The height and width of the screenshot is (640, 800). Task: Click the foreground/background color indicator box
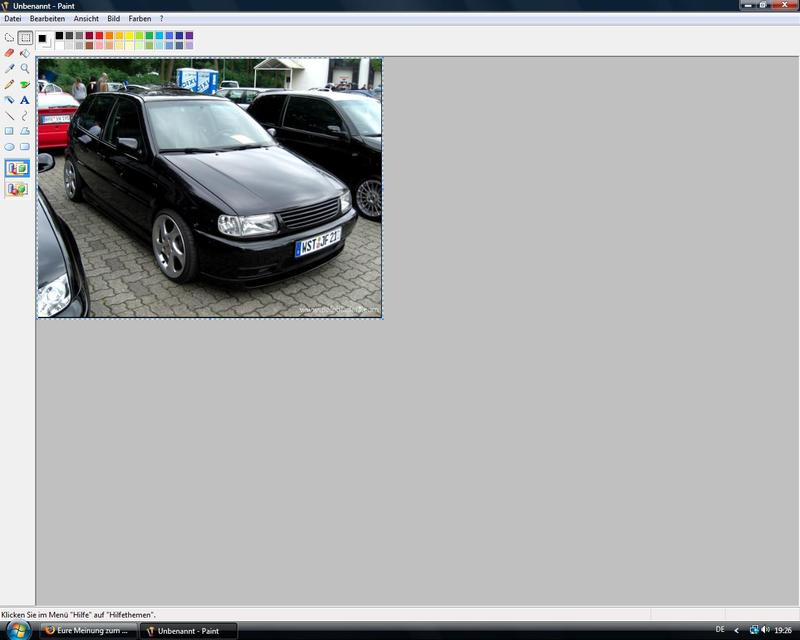click(x=44, y=40)
